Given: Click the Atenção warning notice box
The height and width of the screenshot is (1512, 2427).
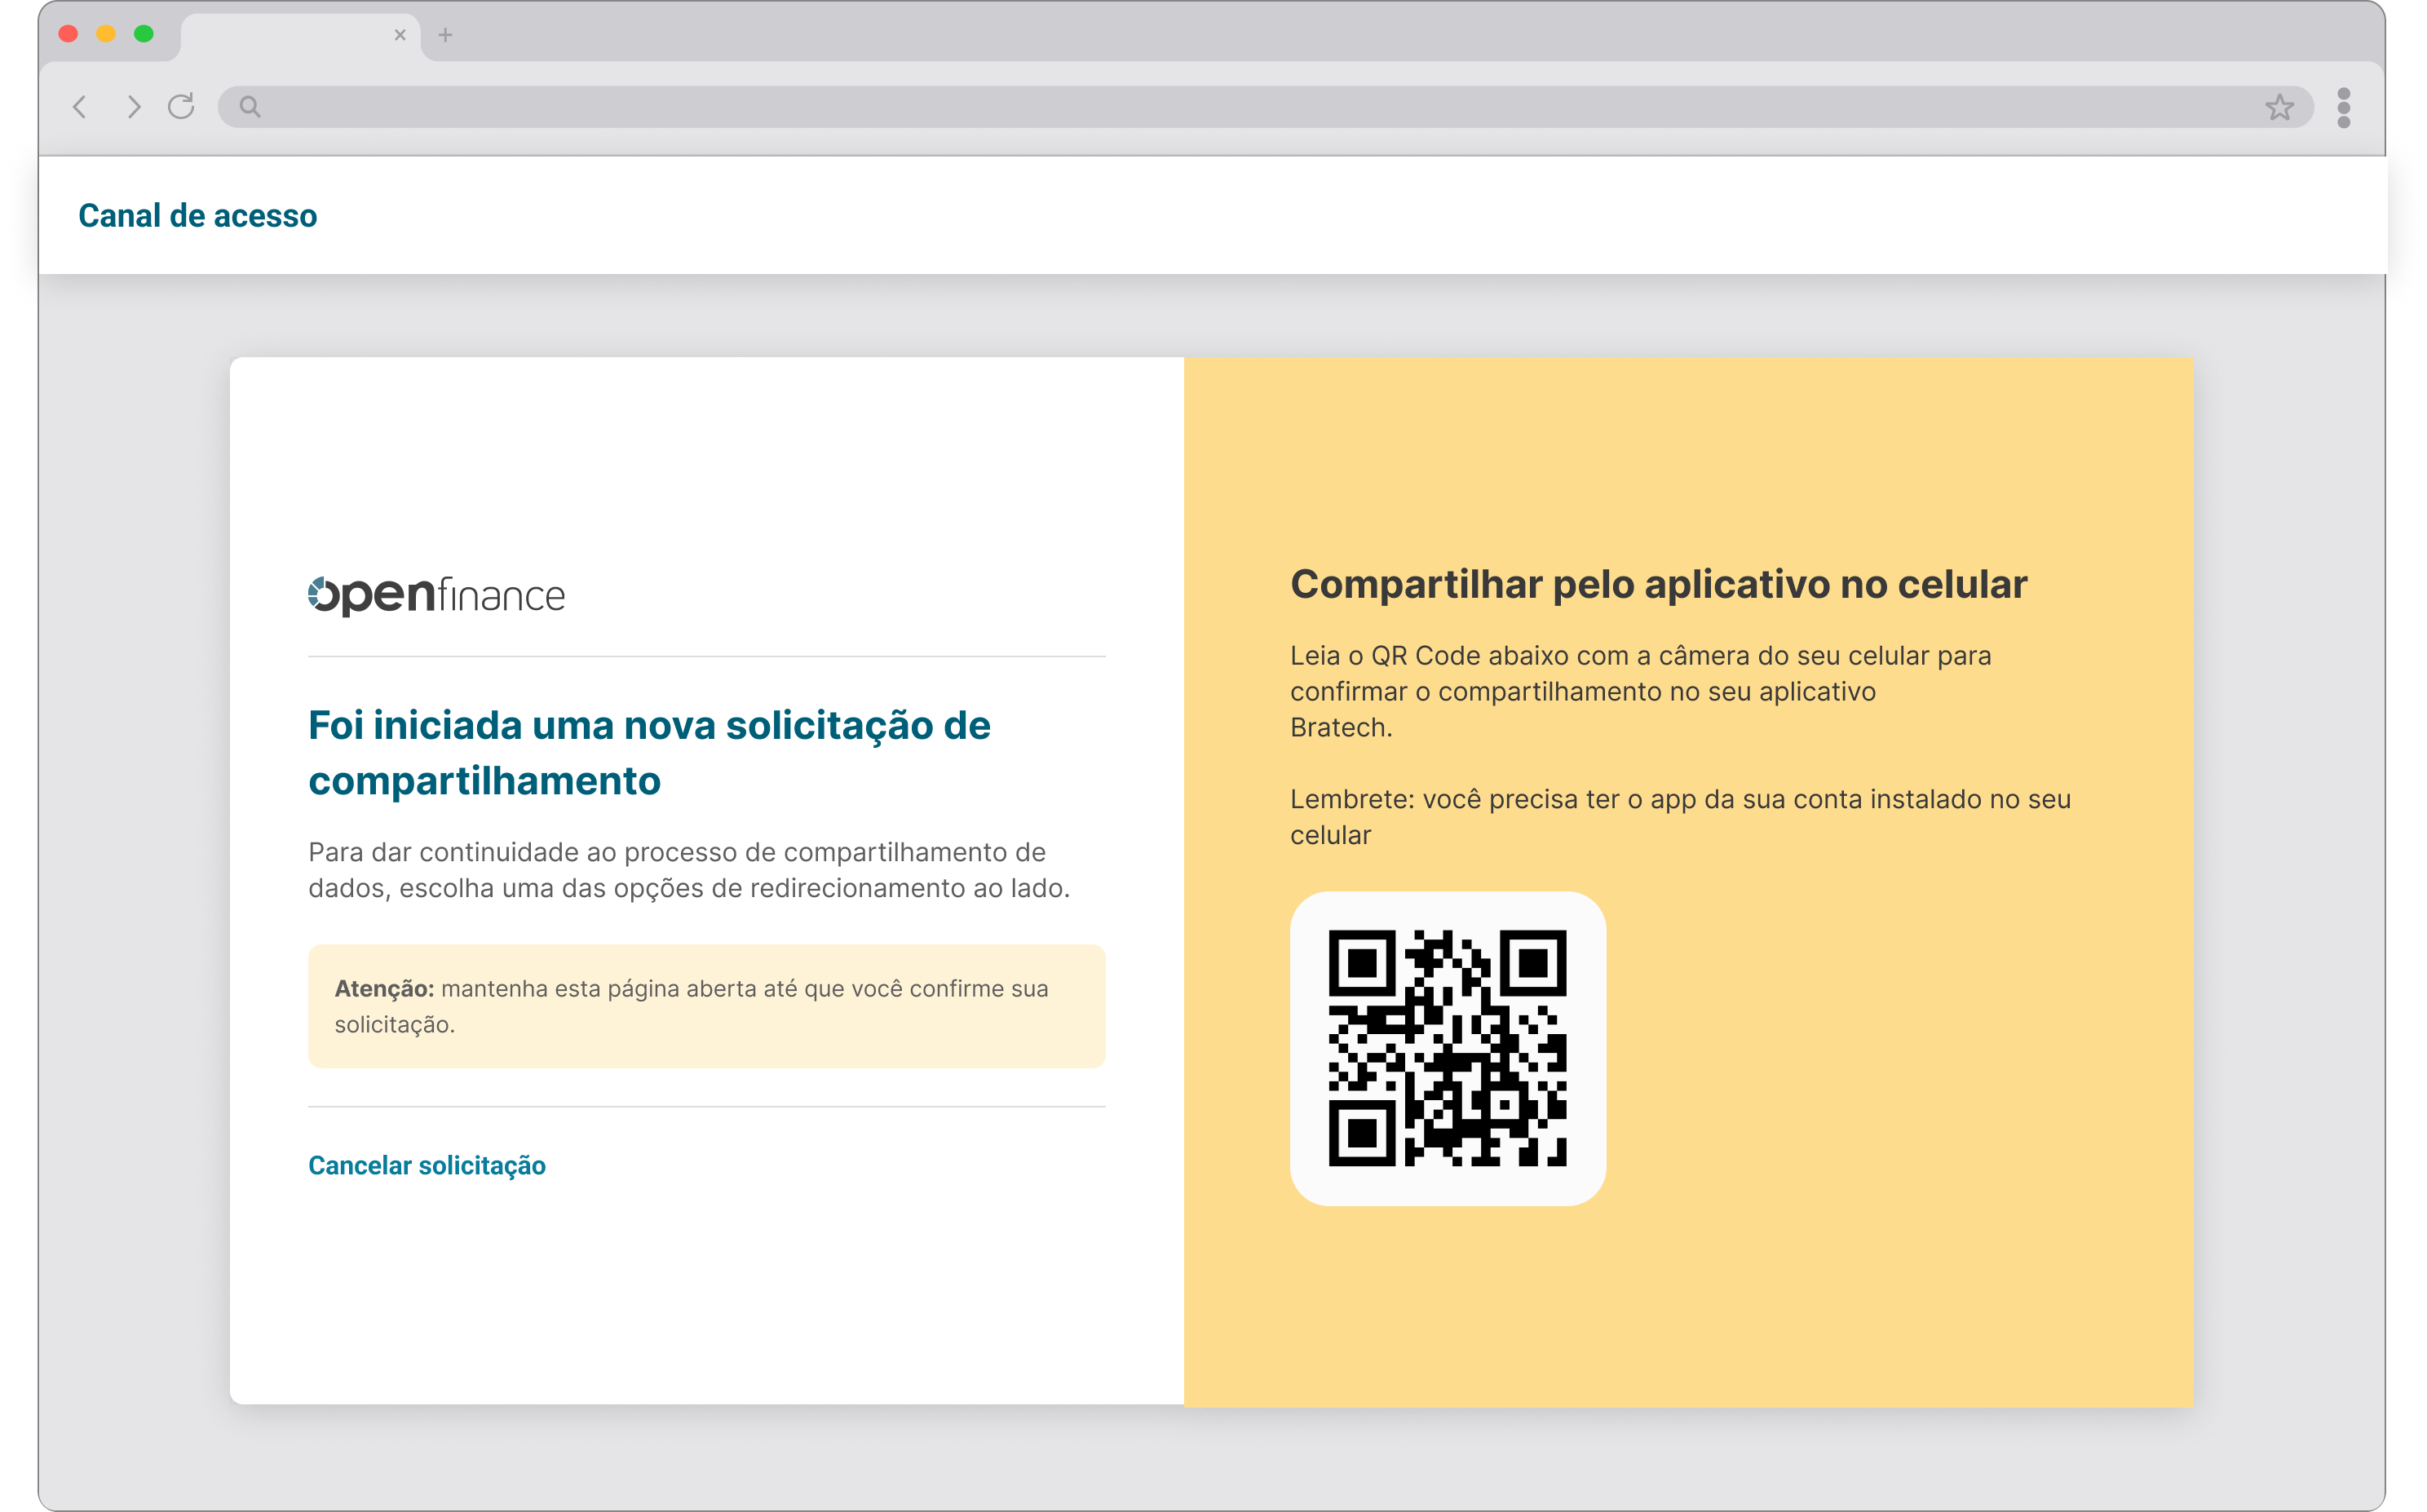Looking at the screenshot, I should point(706,1006).
